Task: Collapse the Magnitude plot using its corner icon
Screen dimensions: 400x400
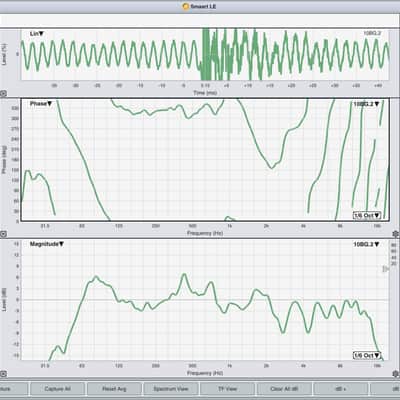Action: point(3,374)
